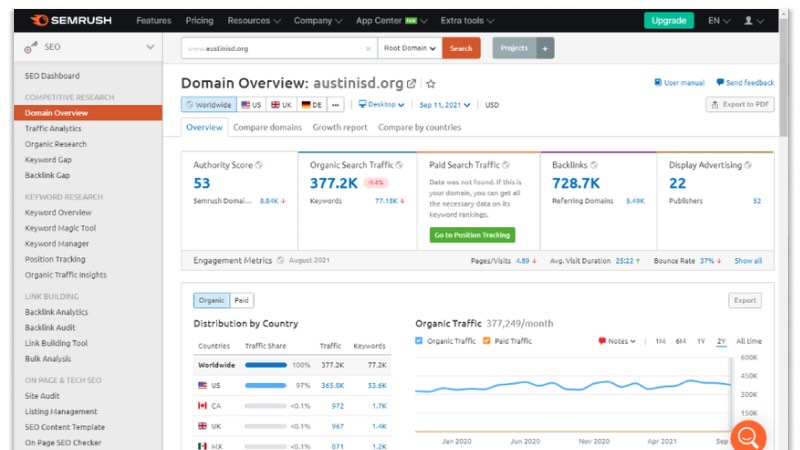Viewport: 800px width, 450px height.
Task: Open the orange chat bubble icon
Action: pos(748,437)
